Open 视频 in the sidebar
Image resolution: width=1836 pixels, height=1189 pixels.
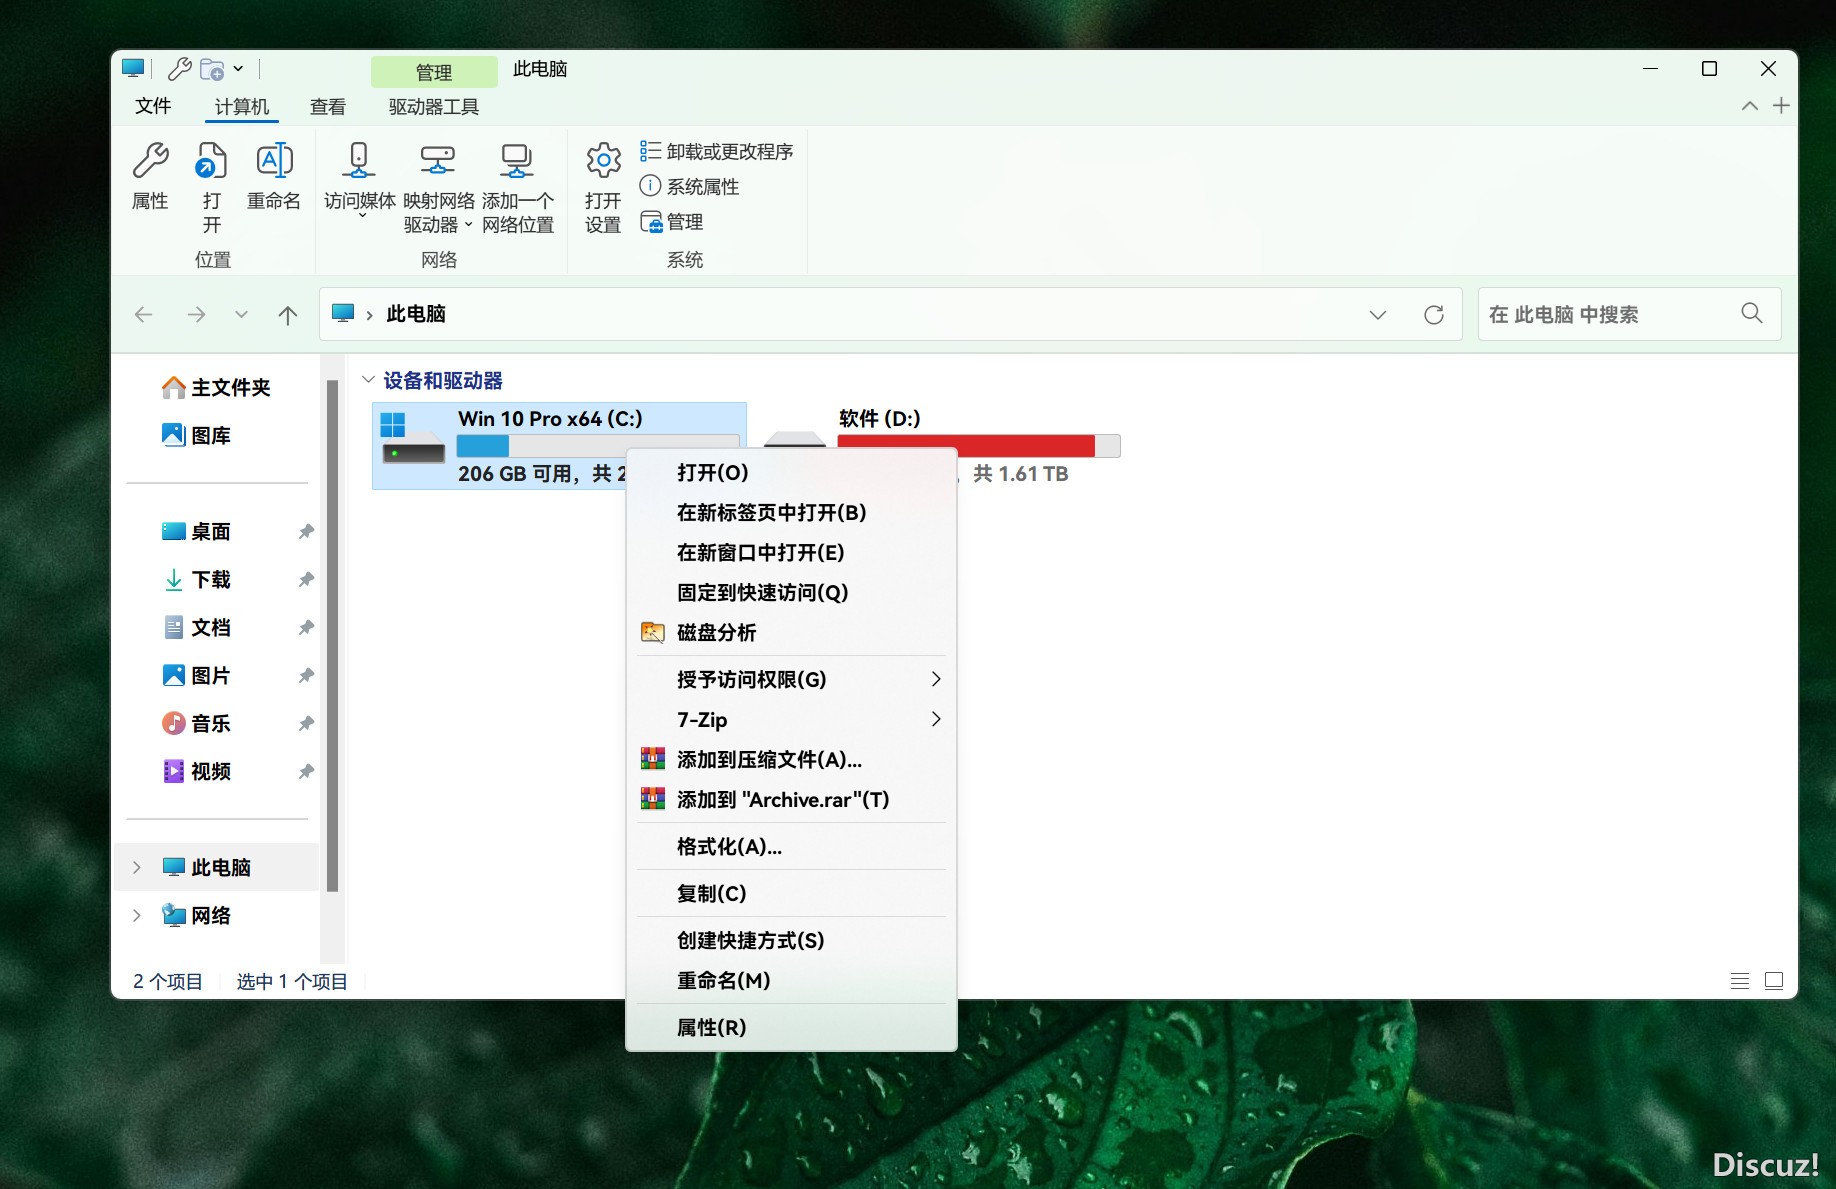click(196, 771)
